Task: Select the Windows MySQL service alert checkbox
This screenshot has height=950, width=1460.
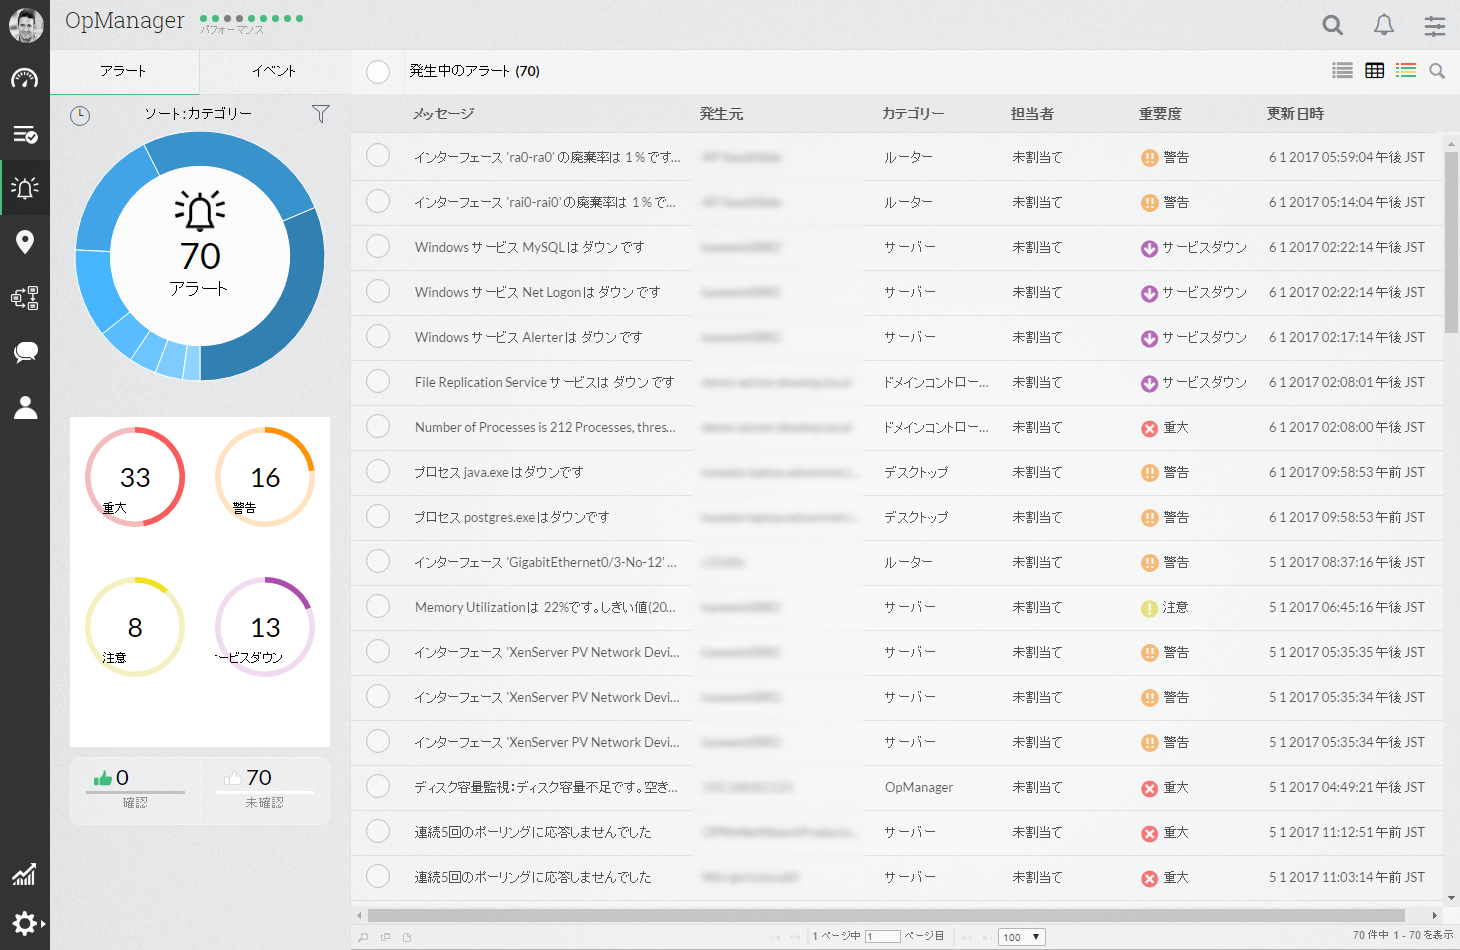Action: [x=378, y=246]
